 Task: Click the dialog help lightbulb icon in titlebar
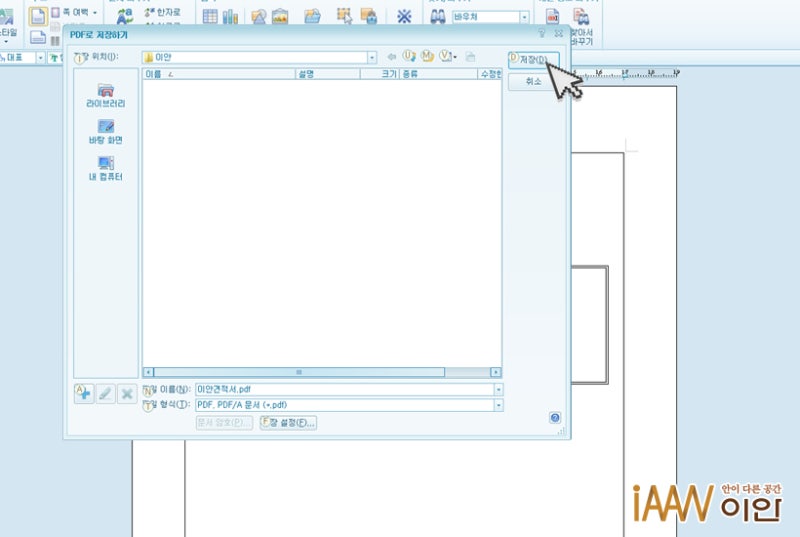pyautogui.click(x=542, y=34)
